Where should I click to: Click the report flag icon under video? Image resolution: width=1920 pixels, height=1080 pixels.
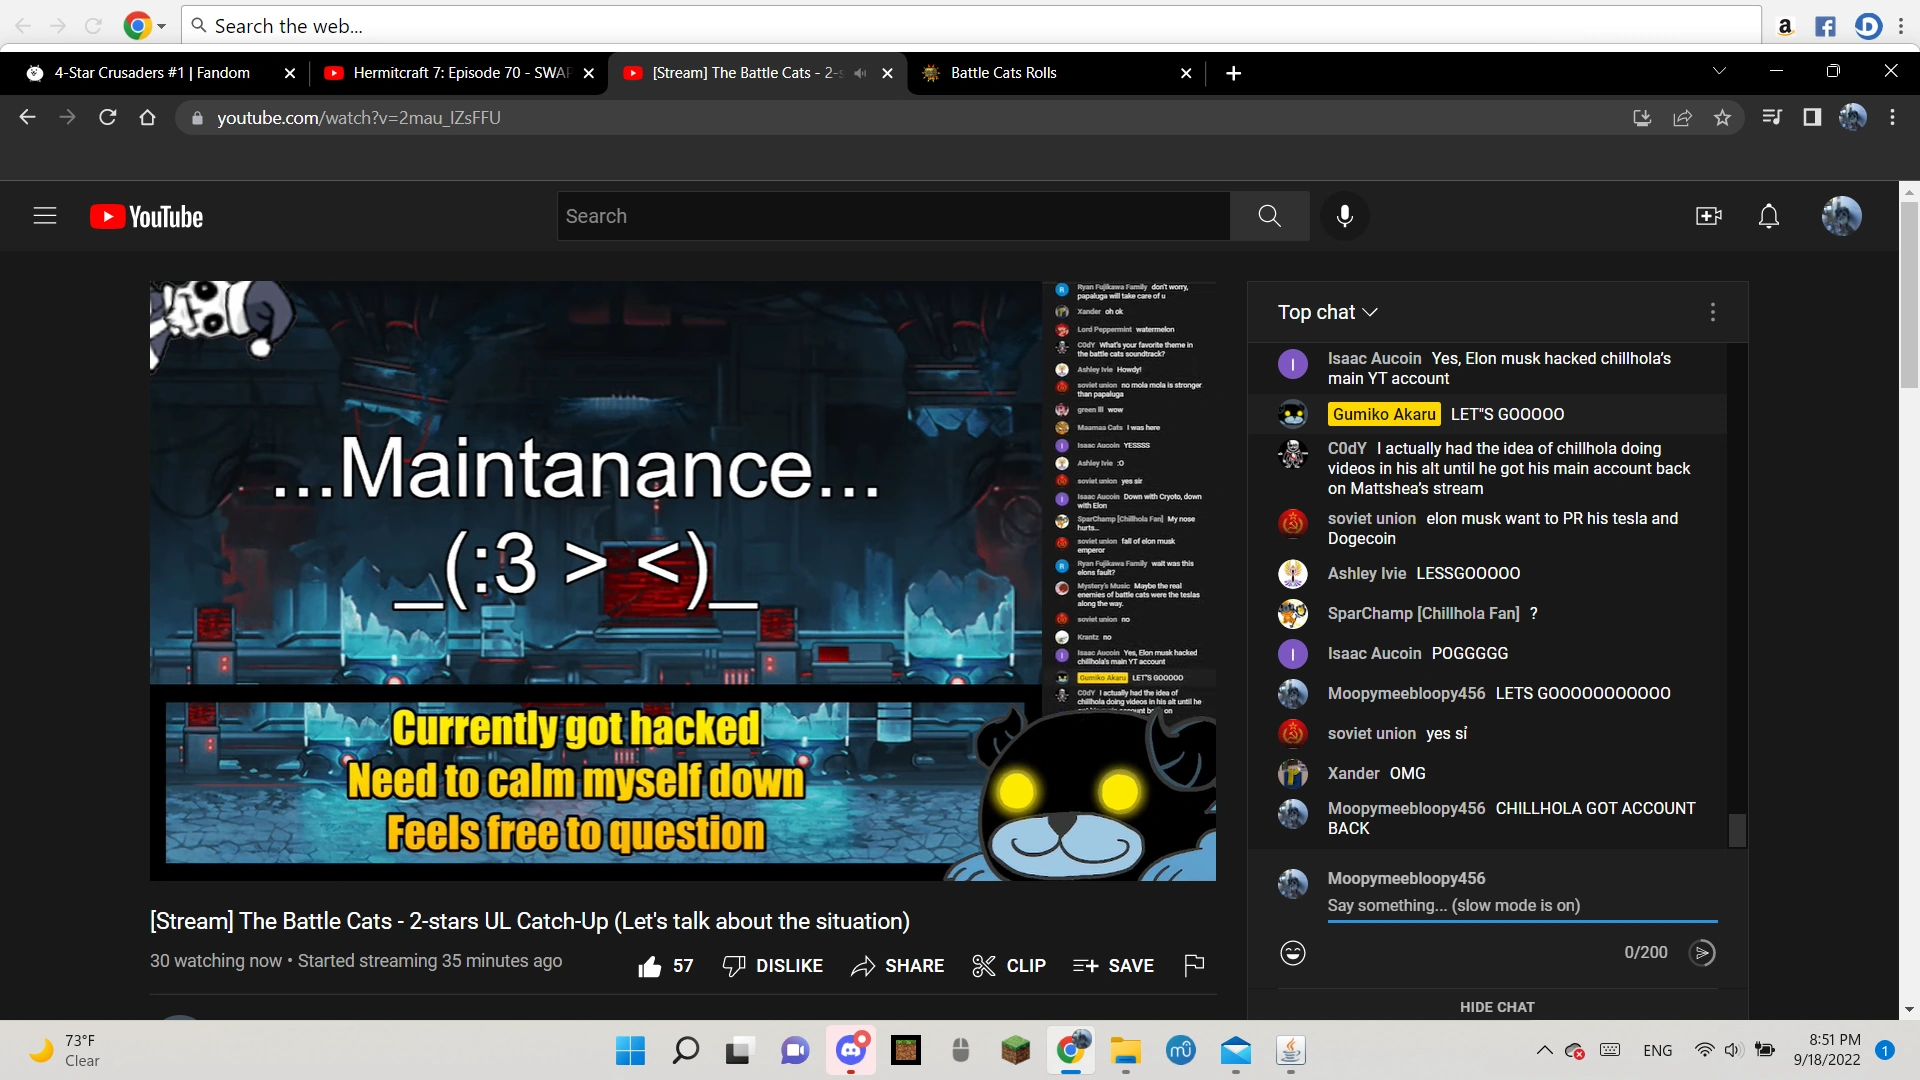click(x=1193, y=965)
